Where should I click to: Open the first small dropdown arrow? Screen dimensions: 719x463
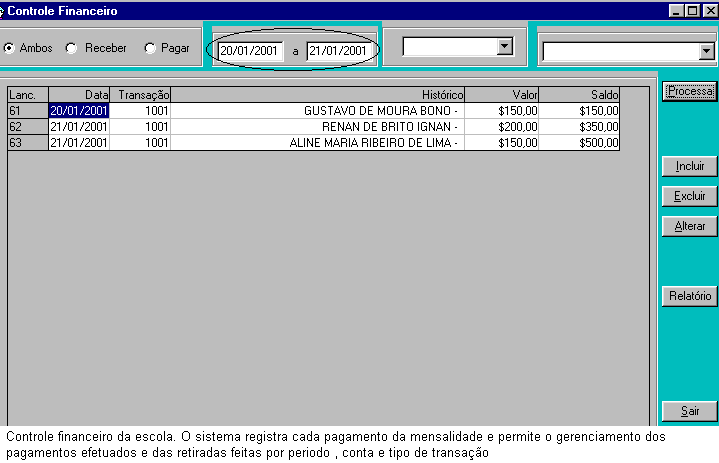coord(505,46)
